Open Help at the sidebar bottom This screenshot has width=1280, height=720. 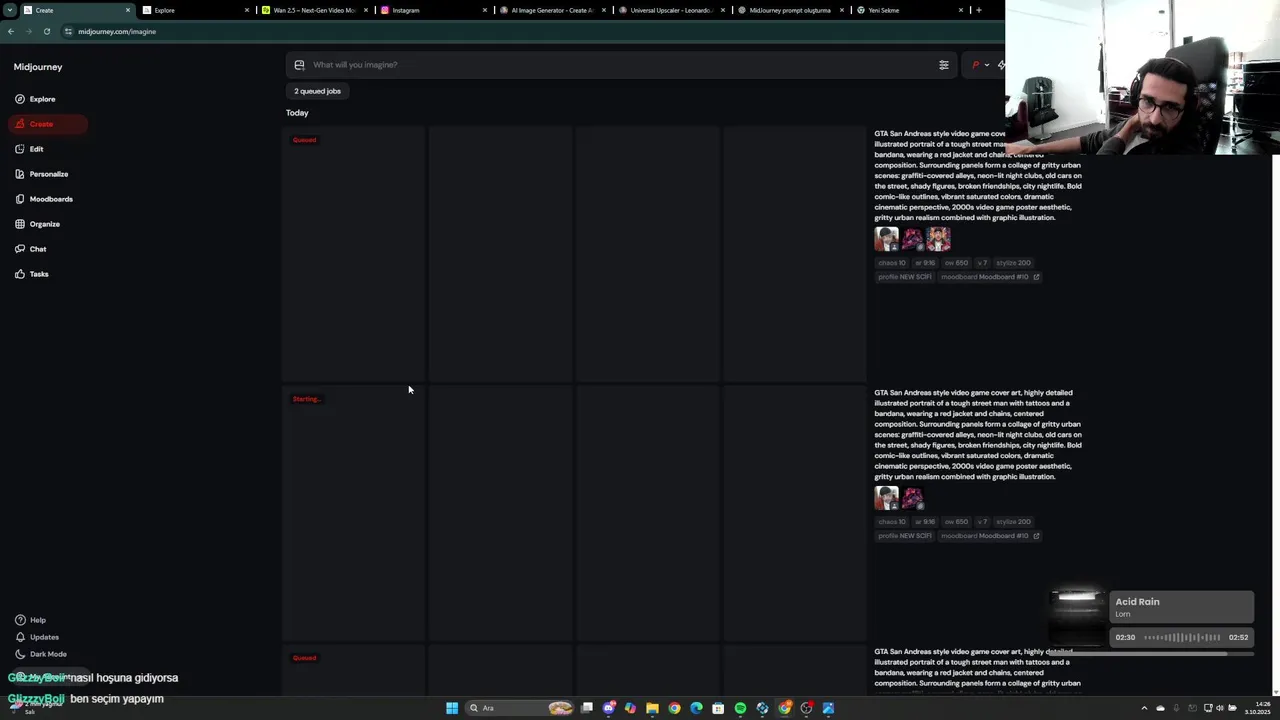(x=30, y=620)
